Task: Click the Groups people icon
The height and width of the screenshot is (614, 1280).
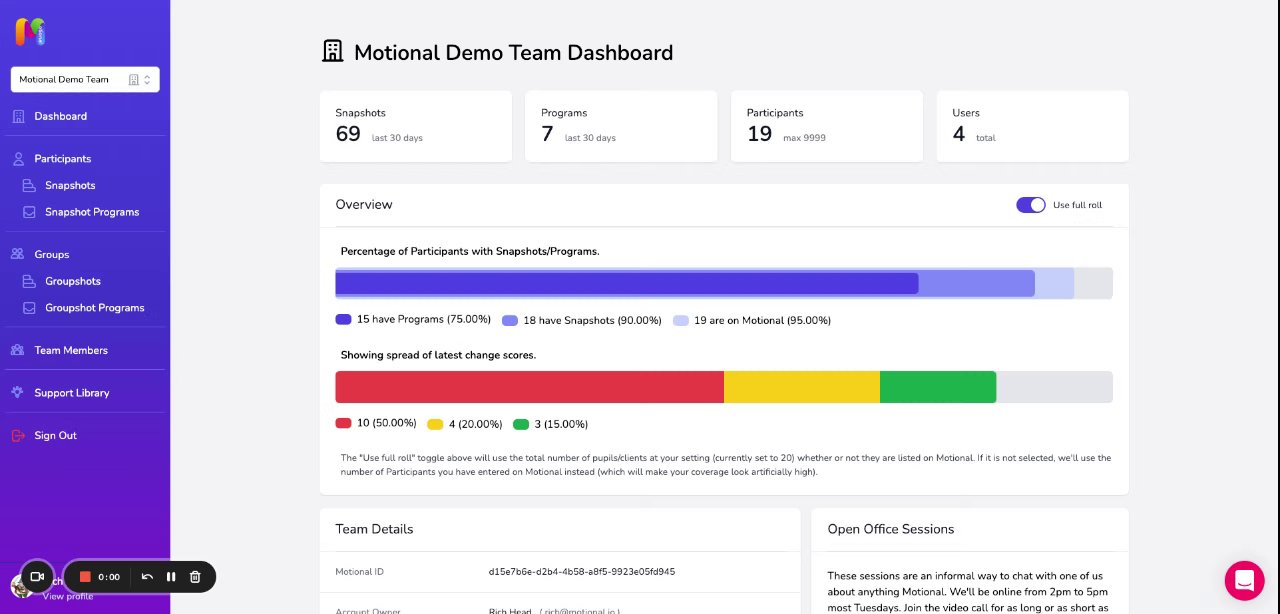Action: point(18,254)
